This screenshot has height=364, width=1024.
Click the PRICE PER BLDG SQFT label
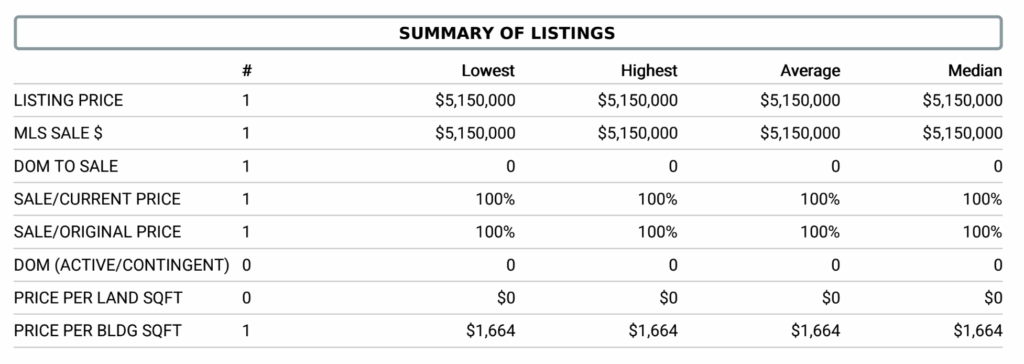97,331
